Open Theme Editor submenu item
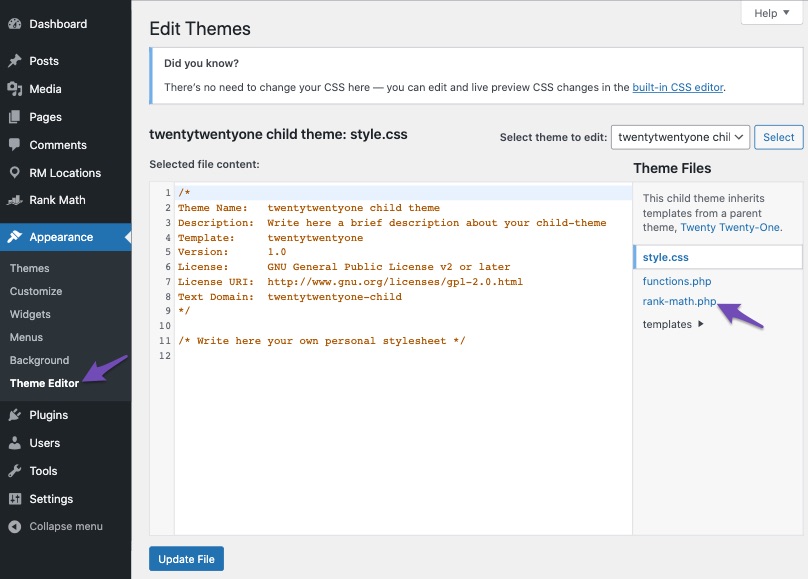 click(44, 383)
